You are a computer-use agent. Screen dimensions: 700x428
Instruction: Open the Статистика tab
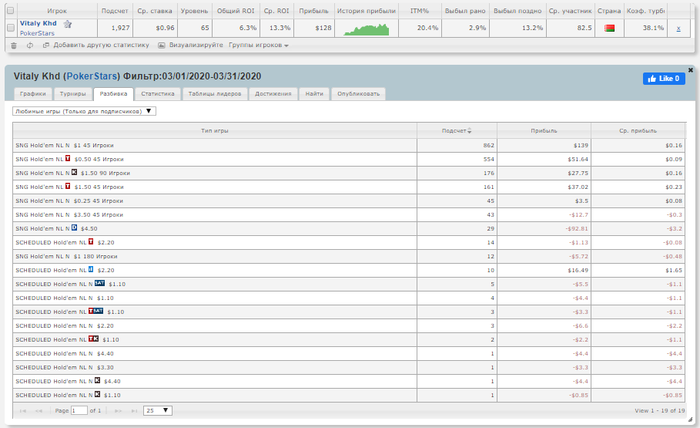(x=158, y=94)
